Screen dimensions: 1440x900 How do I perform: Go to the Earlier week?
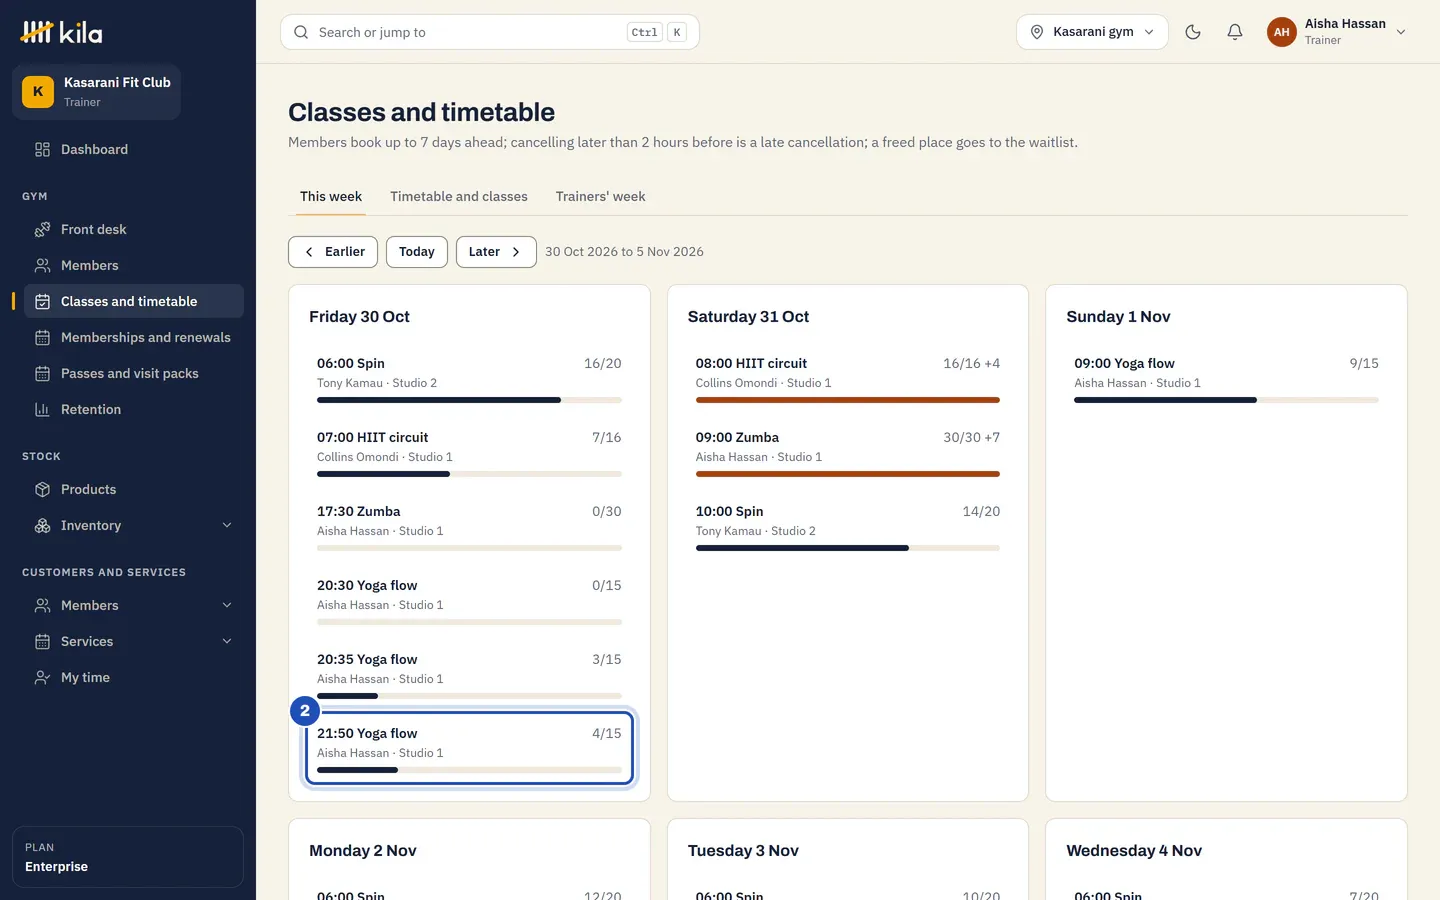tap(333, 252)
